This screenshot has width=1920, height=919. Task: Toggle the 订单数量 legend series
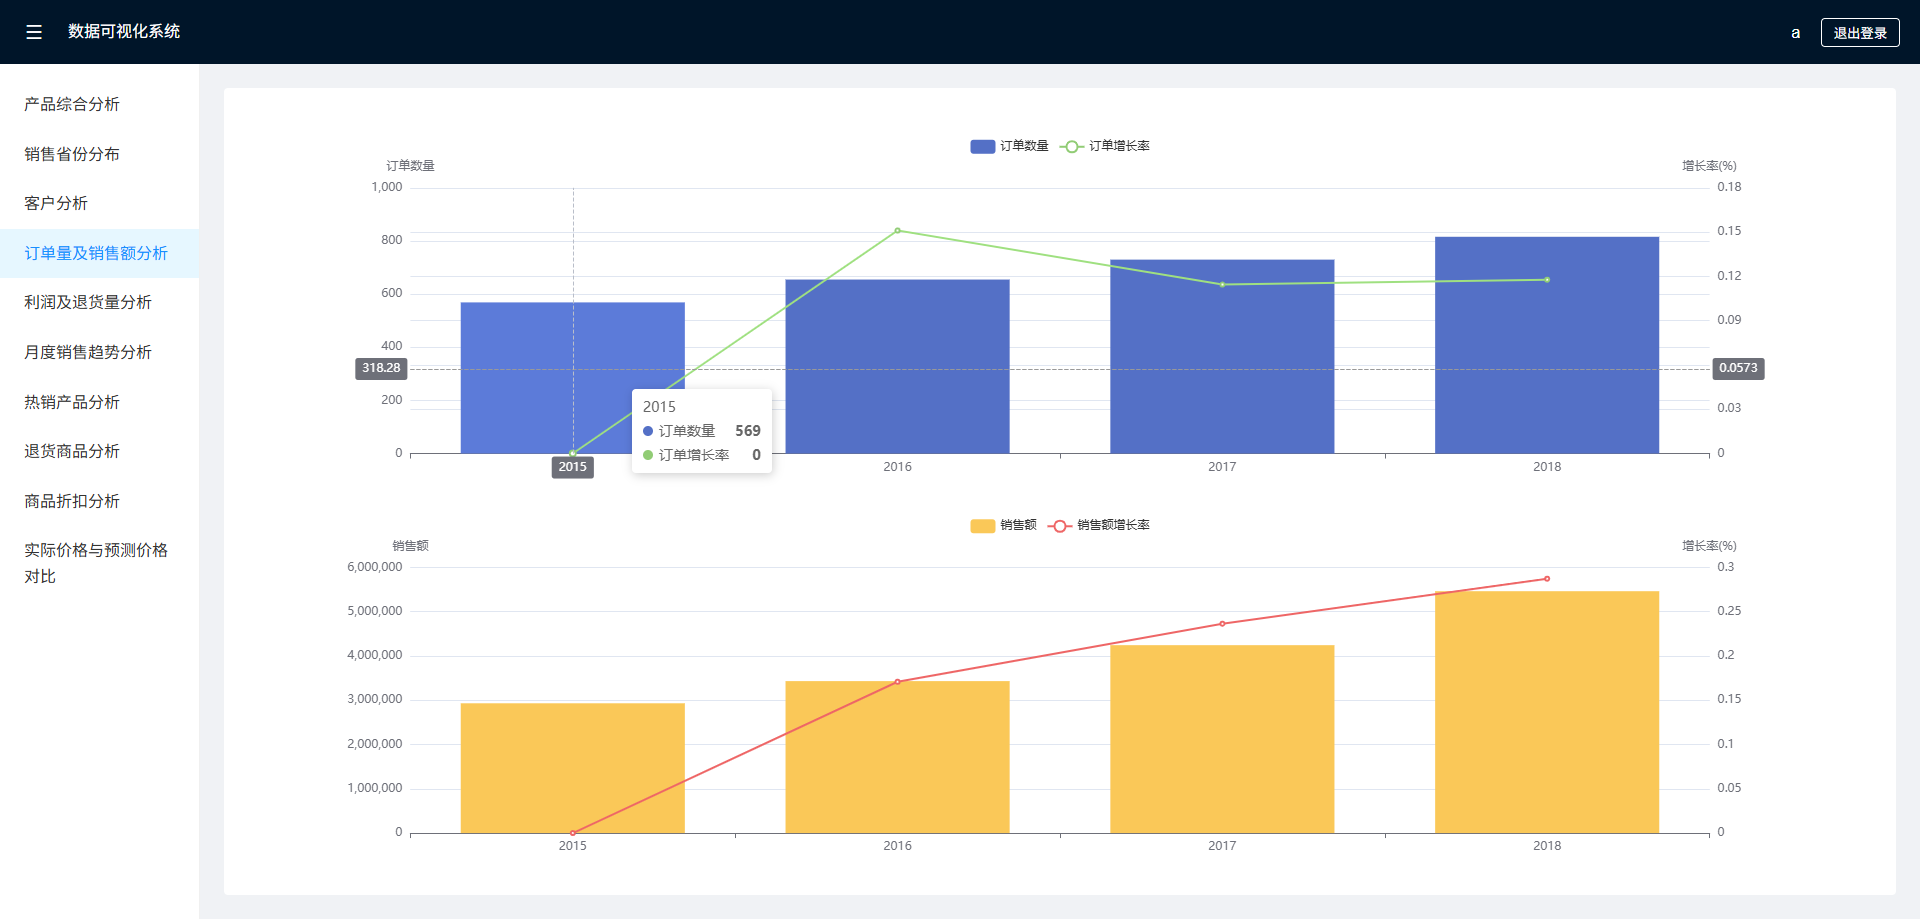(x=1009, y=146)
